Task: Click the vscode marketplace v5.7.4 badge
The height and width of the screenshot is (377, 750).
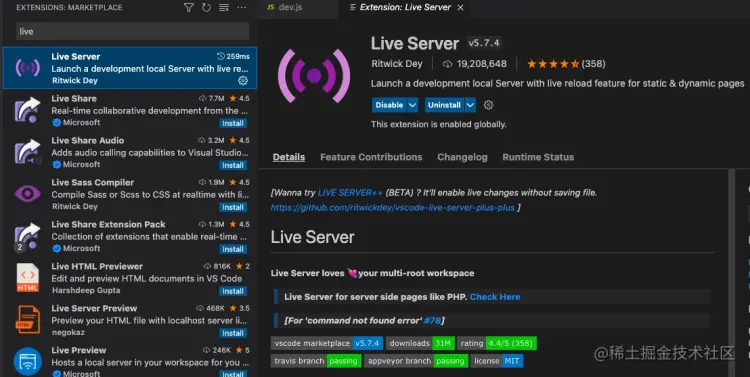Action: coord(327,344)
